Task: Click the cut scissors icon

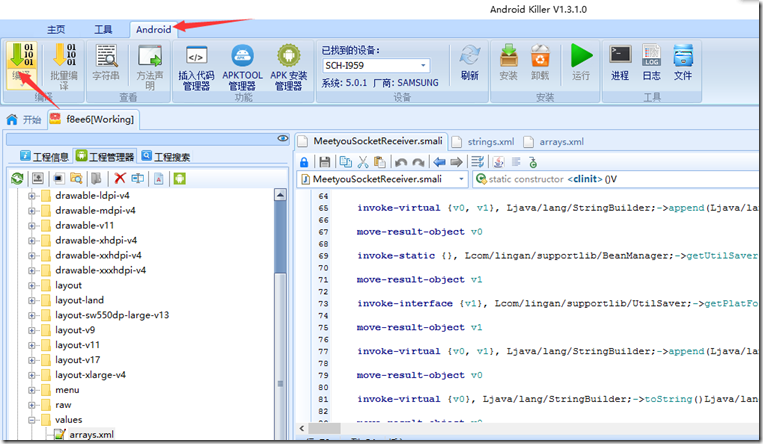Action: 363,162
